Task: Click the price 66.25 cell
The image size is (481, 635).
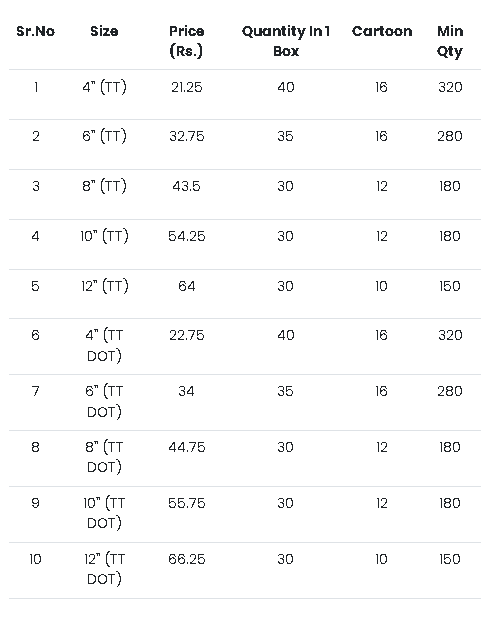Action: click(x=186, y=559)
